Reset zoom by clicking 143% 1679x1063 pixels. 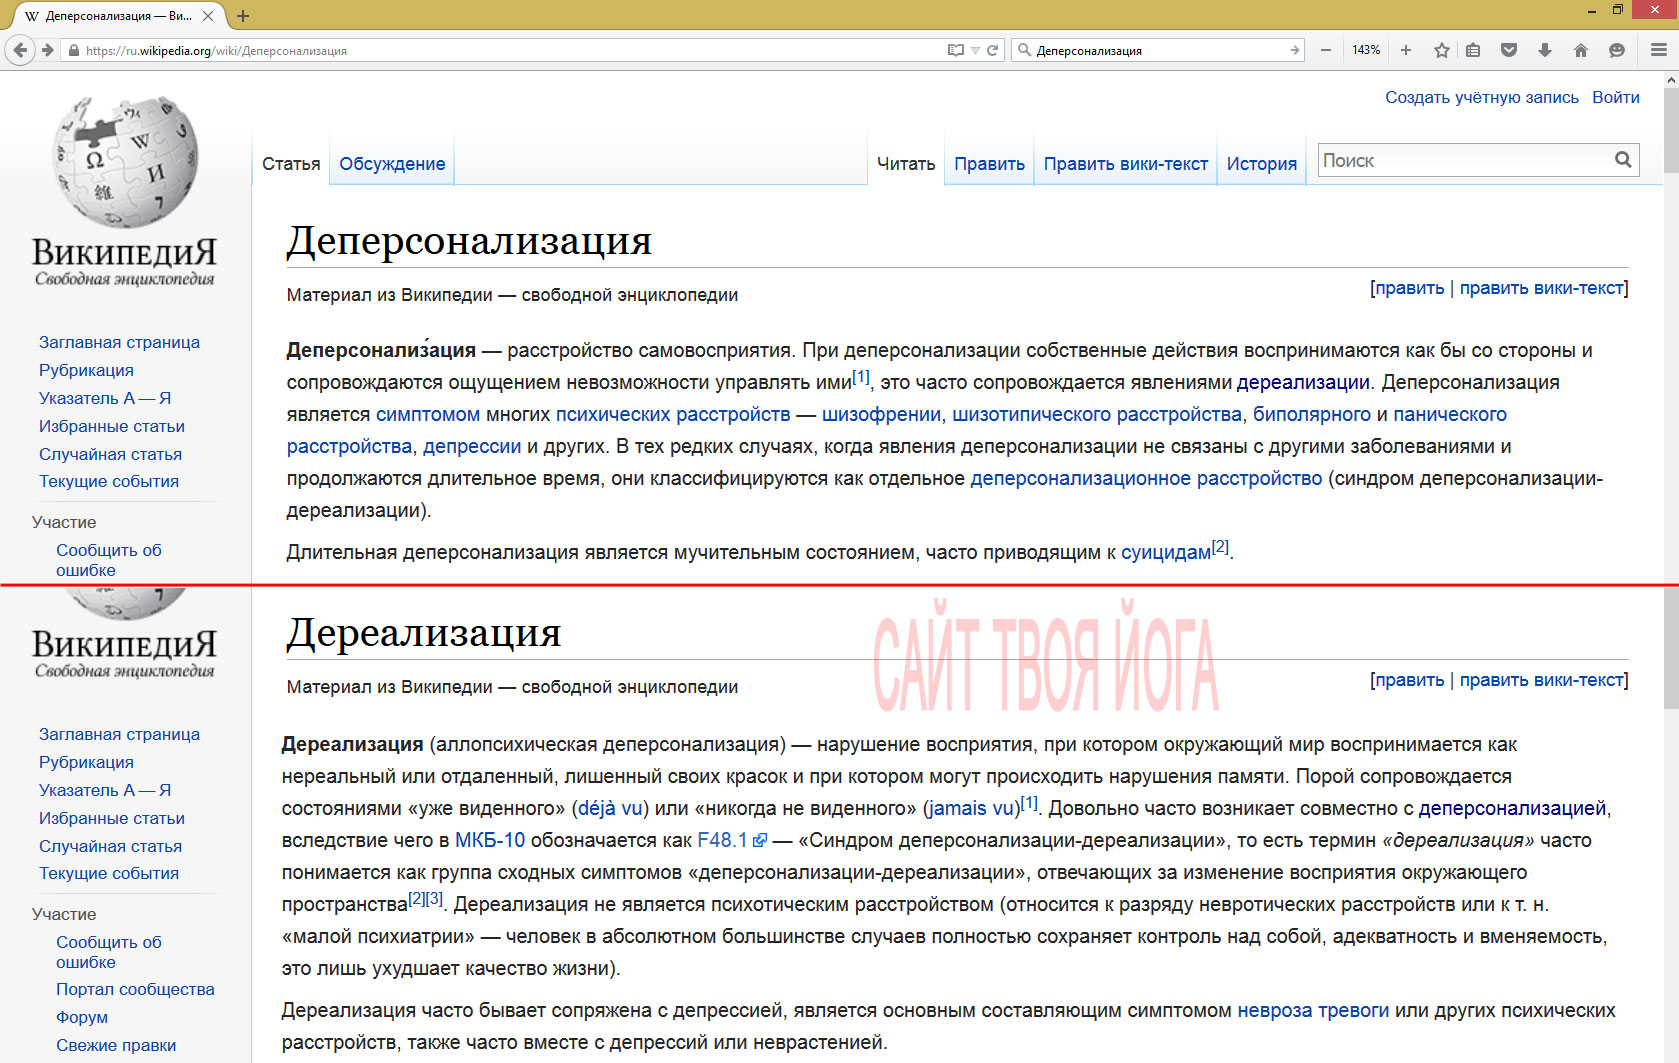point(1366,50)
